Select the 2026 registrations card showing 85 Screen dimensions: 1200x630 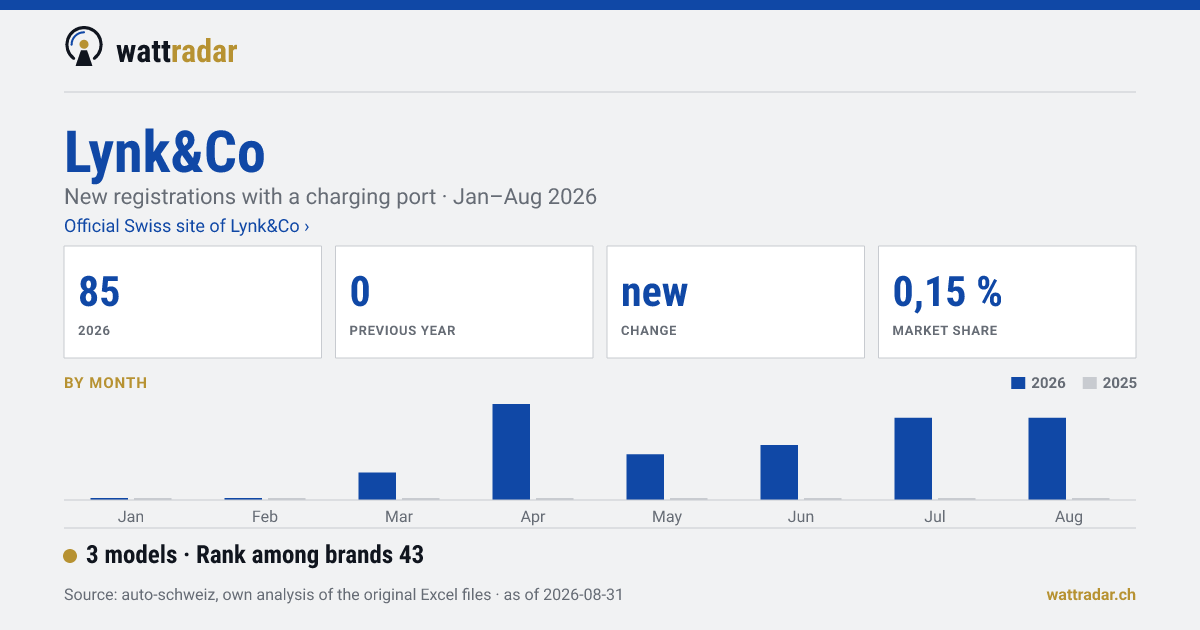pyautogui.click(x=193, y=302)
